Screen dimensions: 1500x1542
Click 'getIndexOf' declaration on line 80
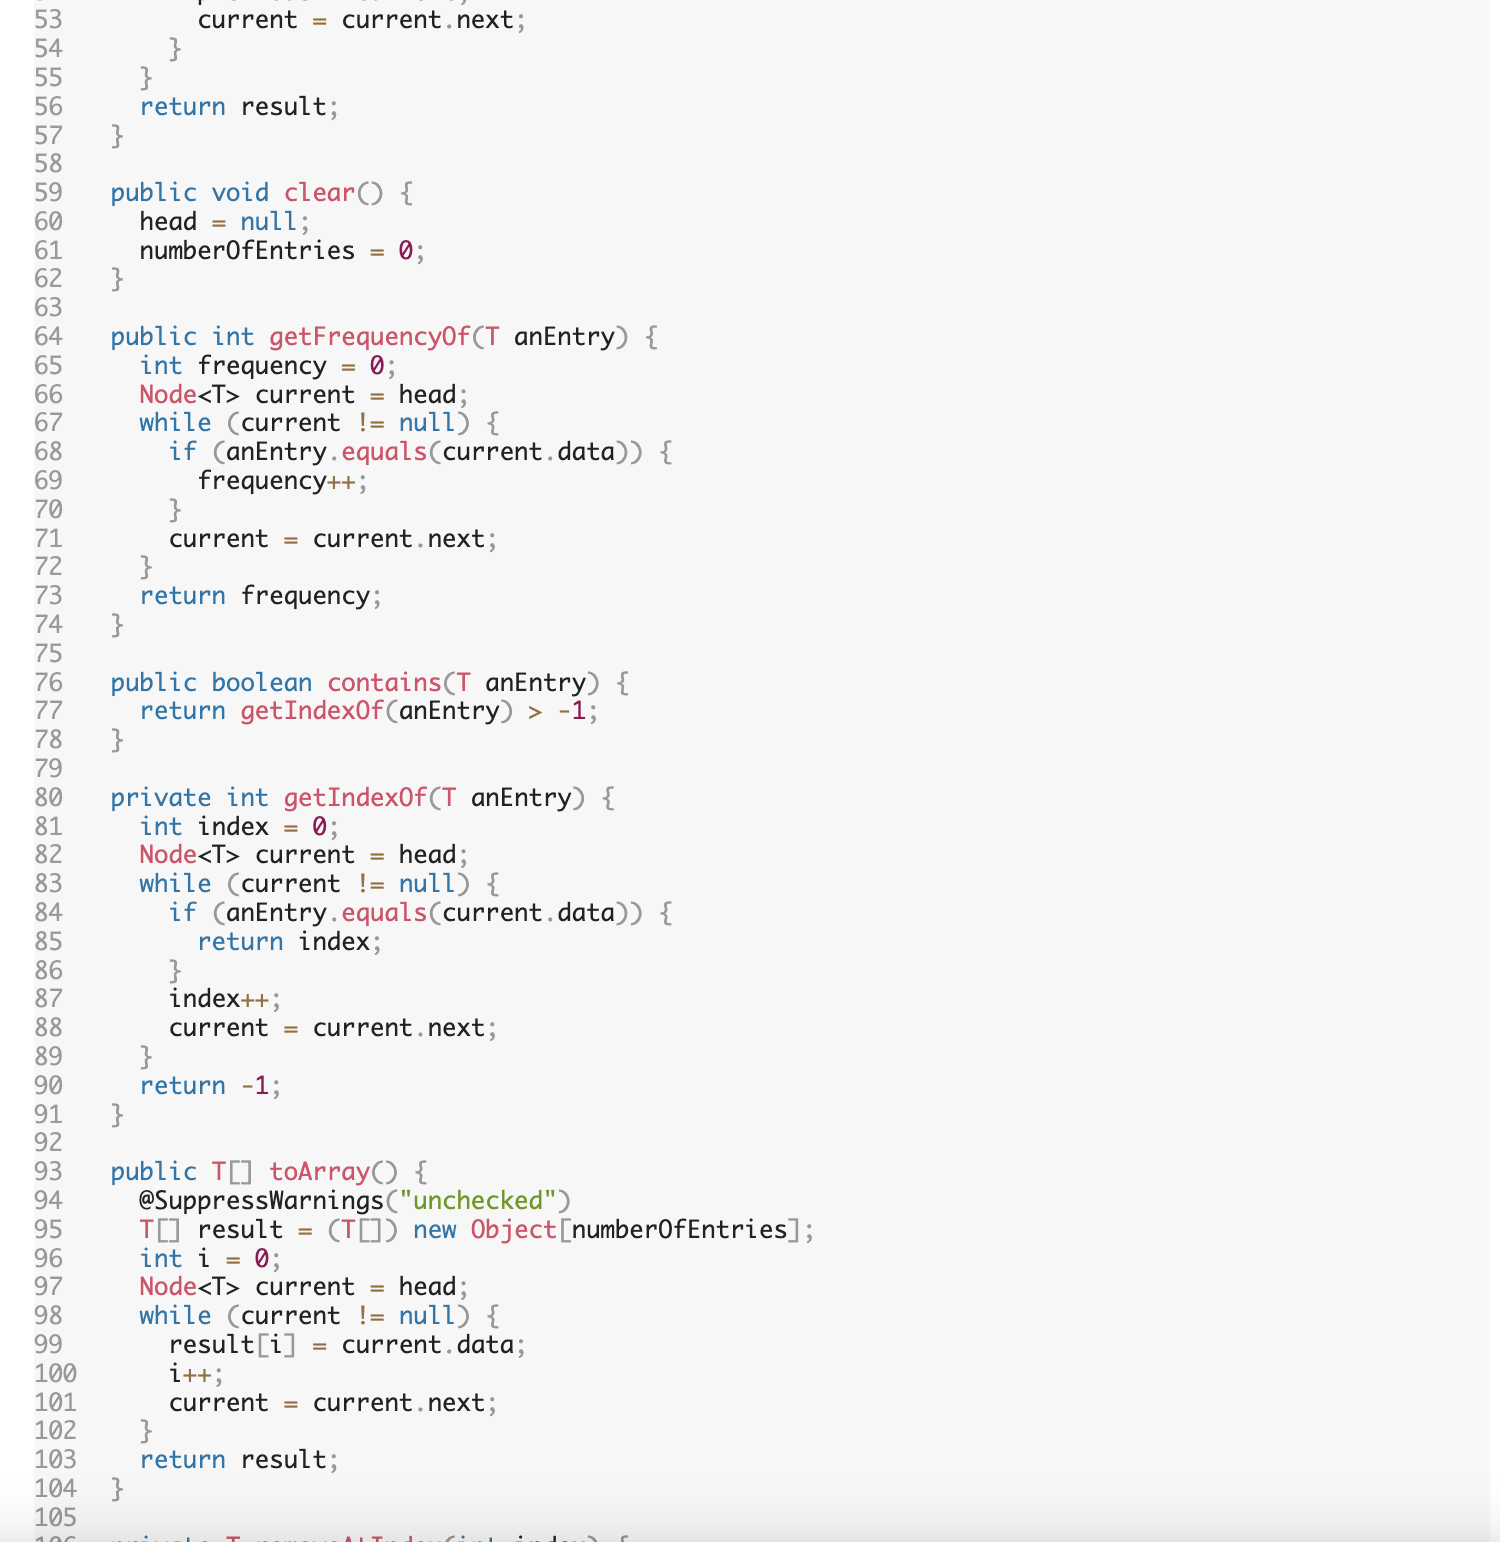coord(355,797)
